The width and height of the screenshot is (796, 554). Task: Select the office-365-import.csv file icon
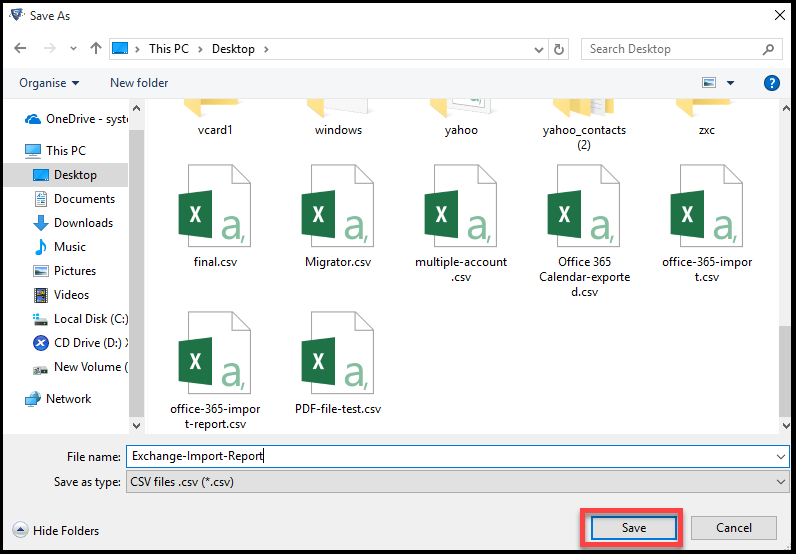pyautogui.click(x=706, y=206)
